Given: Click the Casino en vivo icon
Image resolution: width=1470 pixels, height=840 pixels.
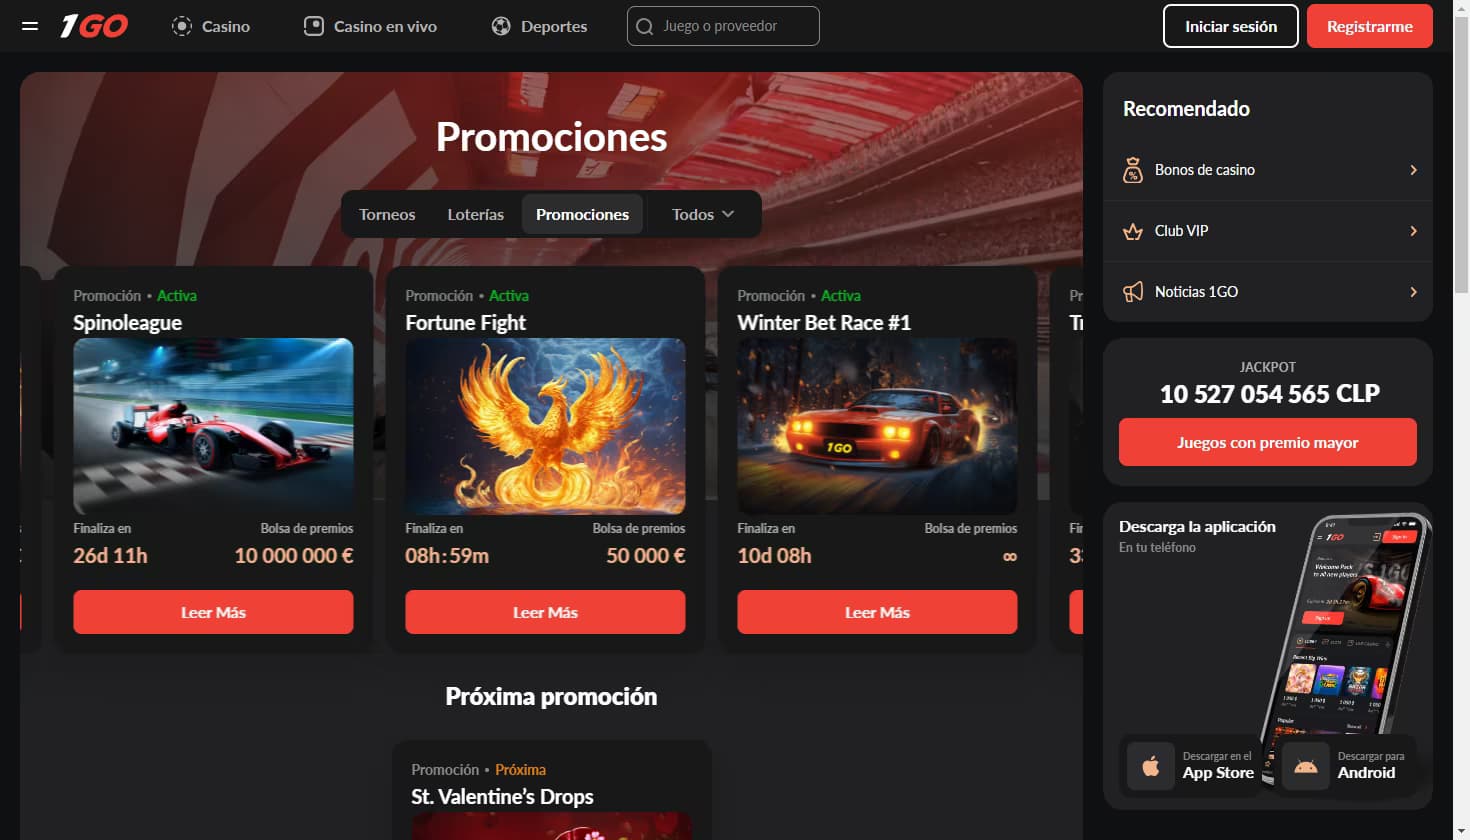Looking at the screenshot, I should tap(314, 26).
